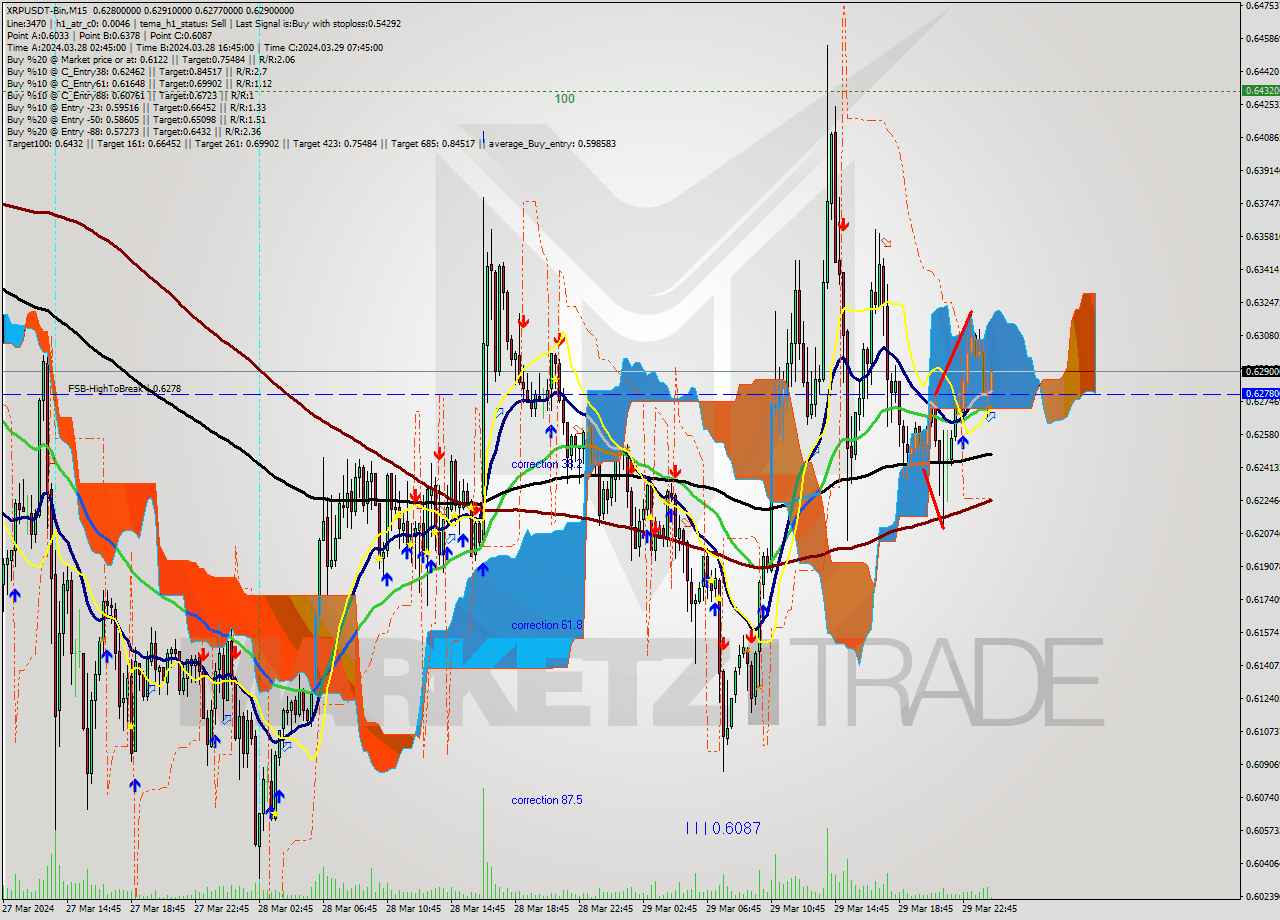Click the 0.63747 price axis label
1280x920 pixels.
[1262, 204]
